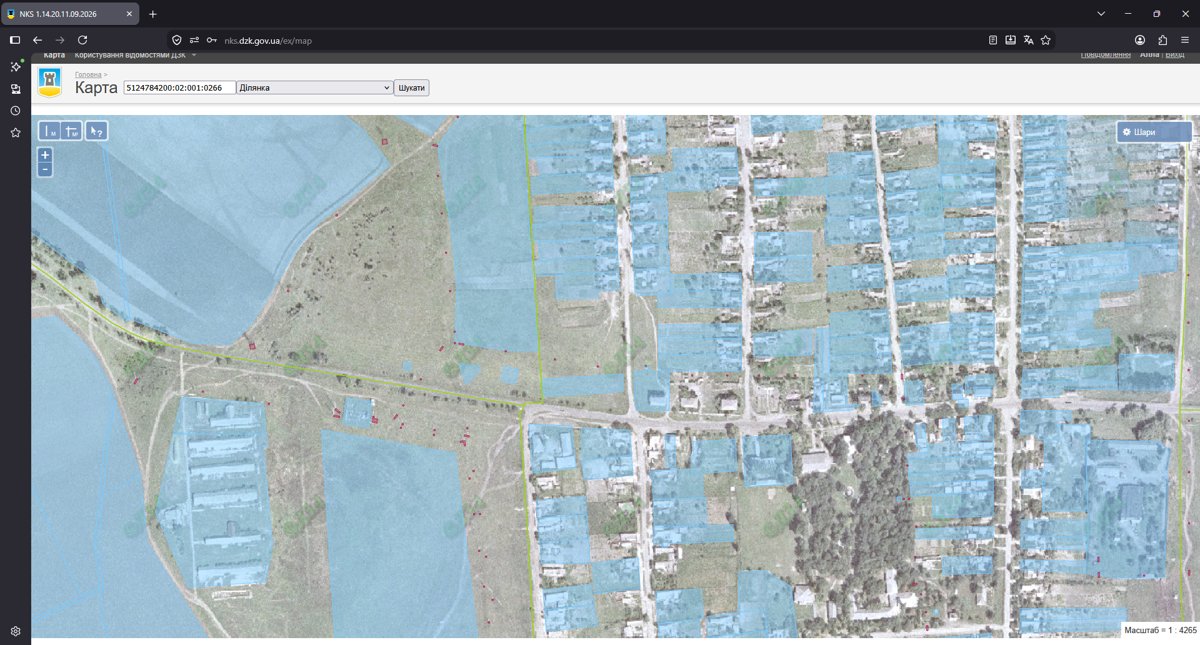Reload the page with the refresh icon
1200x645 pixels.
83,40
